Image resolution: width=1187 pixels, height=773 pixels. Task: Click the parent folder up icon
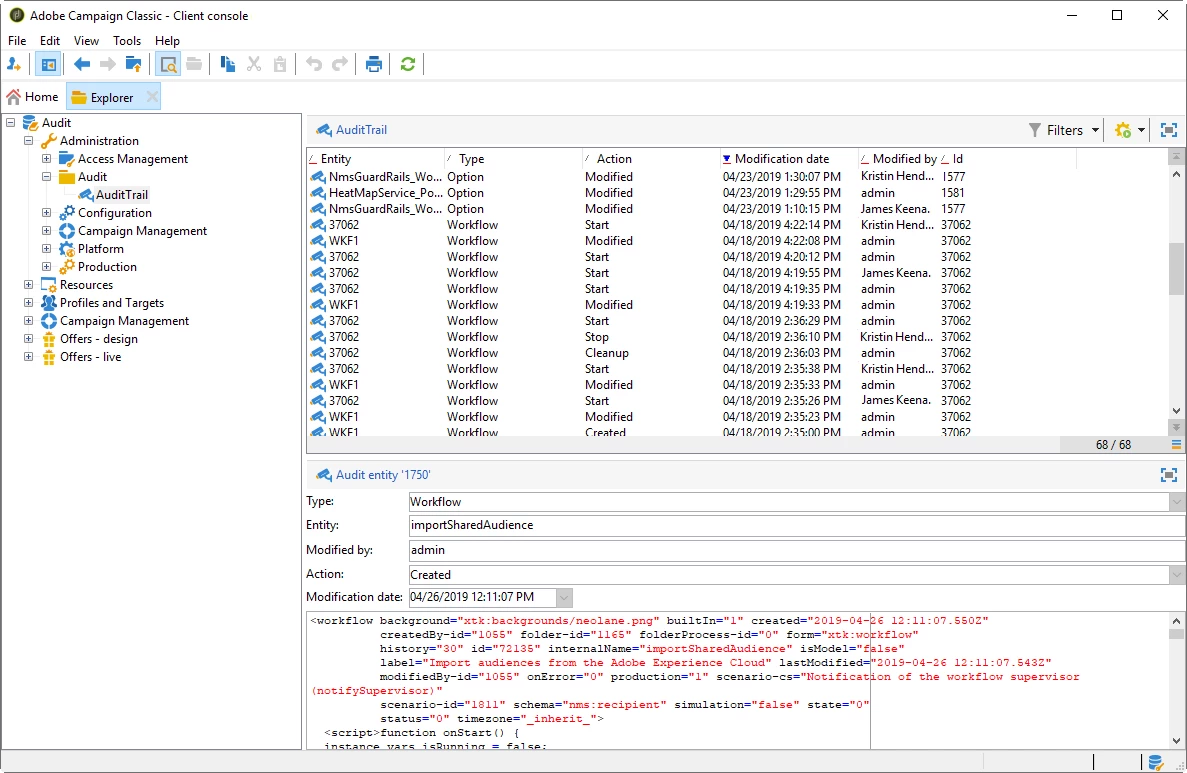click(x=133, y=64)
